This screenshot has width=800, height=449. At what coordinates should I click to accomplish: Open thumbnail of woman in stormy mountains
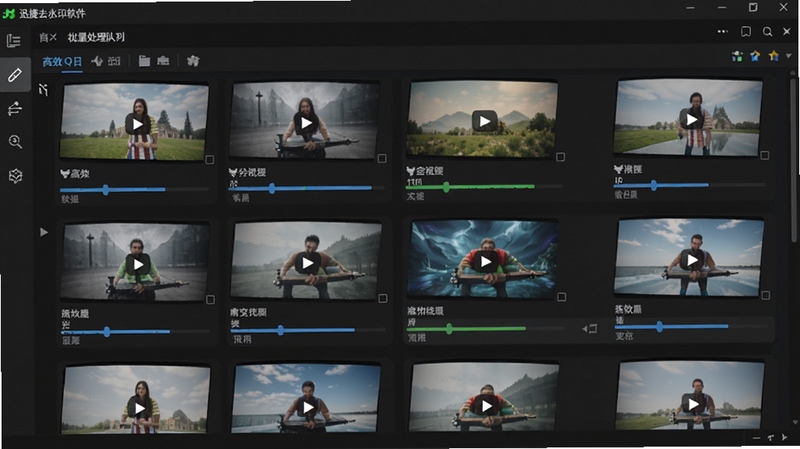point(305,120)
